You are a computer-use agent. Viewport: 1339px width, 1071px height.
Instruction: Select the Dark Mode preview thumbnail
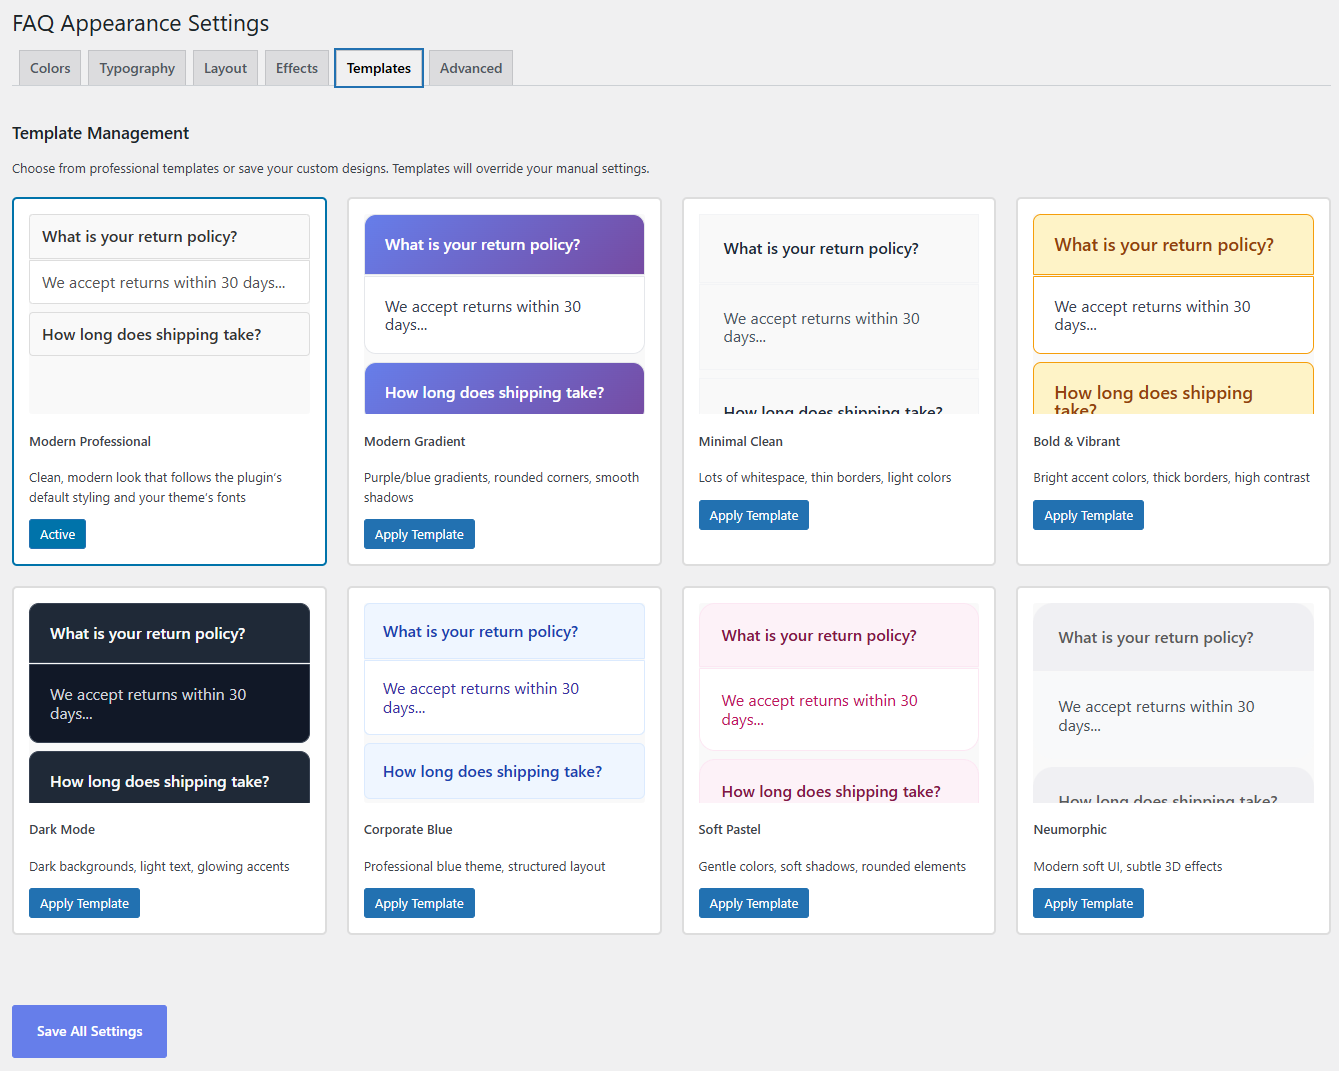tap(169, 702)
